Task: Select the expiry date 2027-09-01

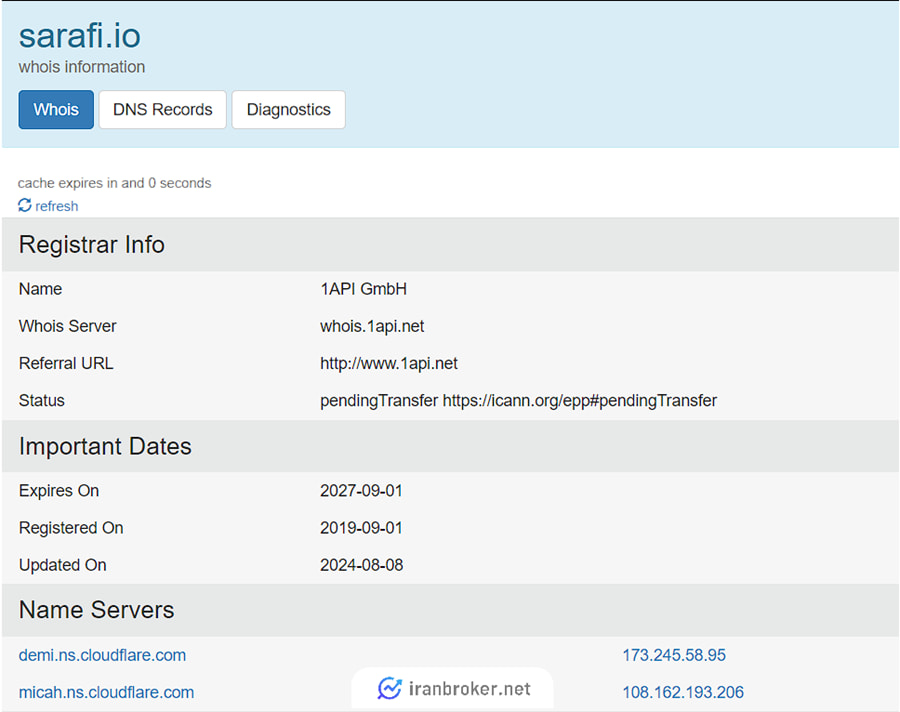Action: (x=361, y=491)
